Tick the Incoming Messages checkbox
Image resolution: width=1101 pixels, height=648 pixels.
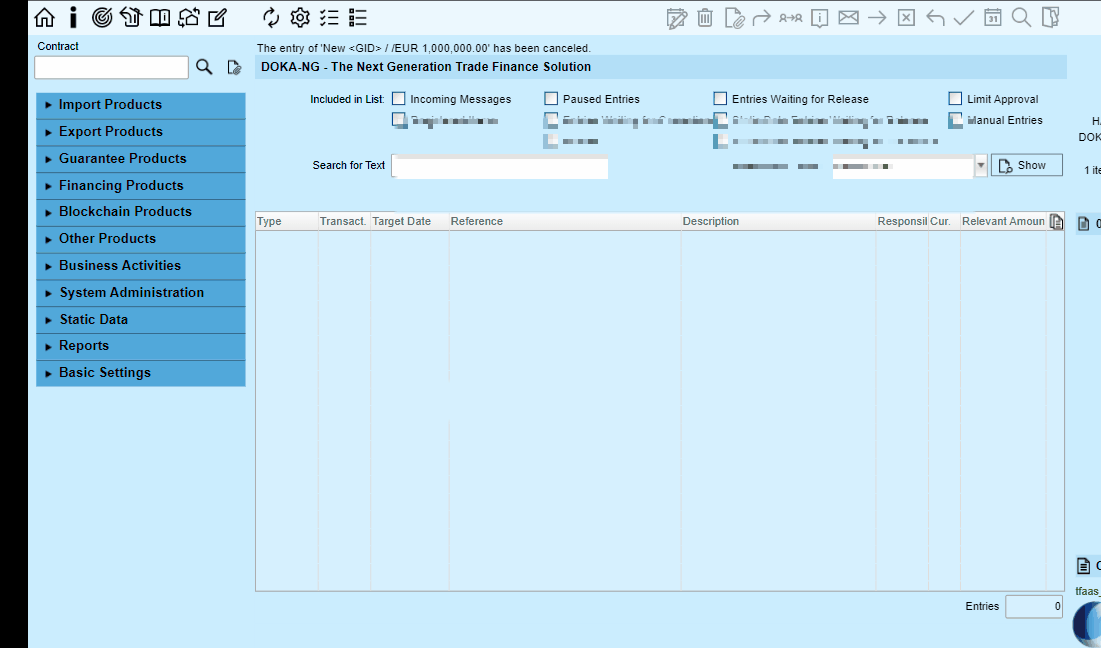point(399,98)
